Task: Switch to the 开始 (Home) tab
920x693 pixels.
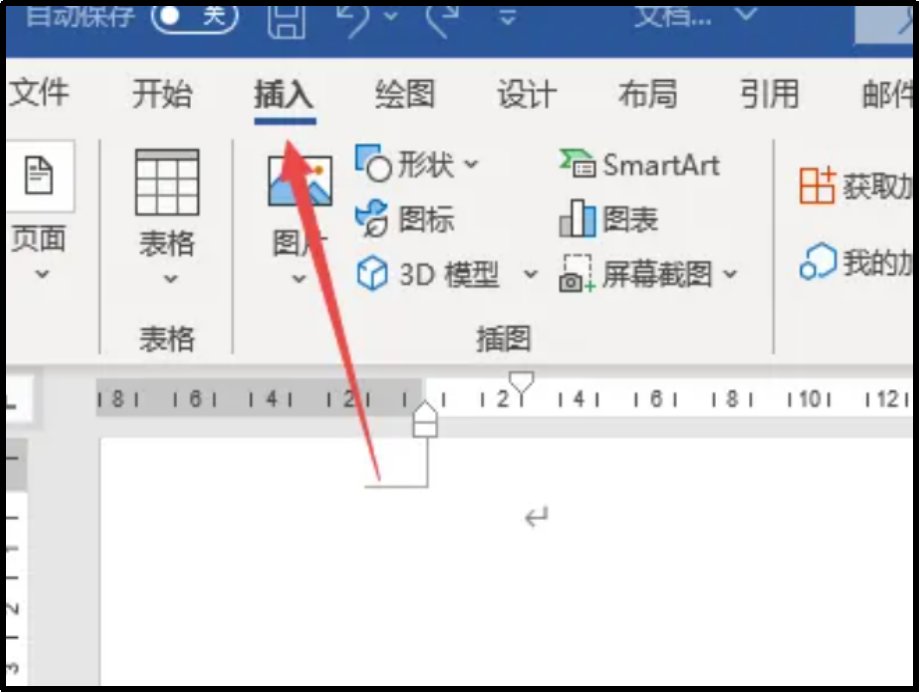Action: [163, 94]
